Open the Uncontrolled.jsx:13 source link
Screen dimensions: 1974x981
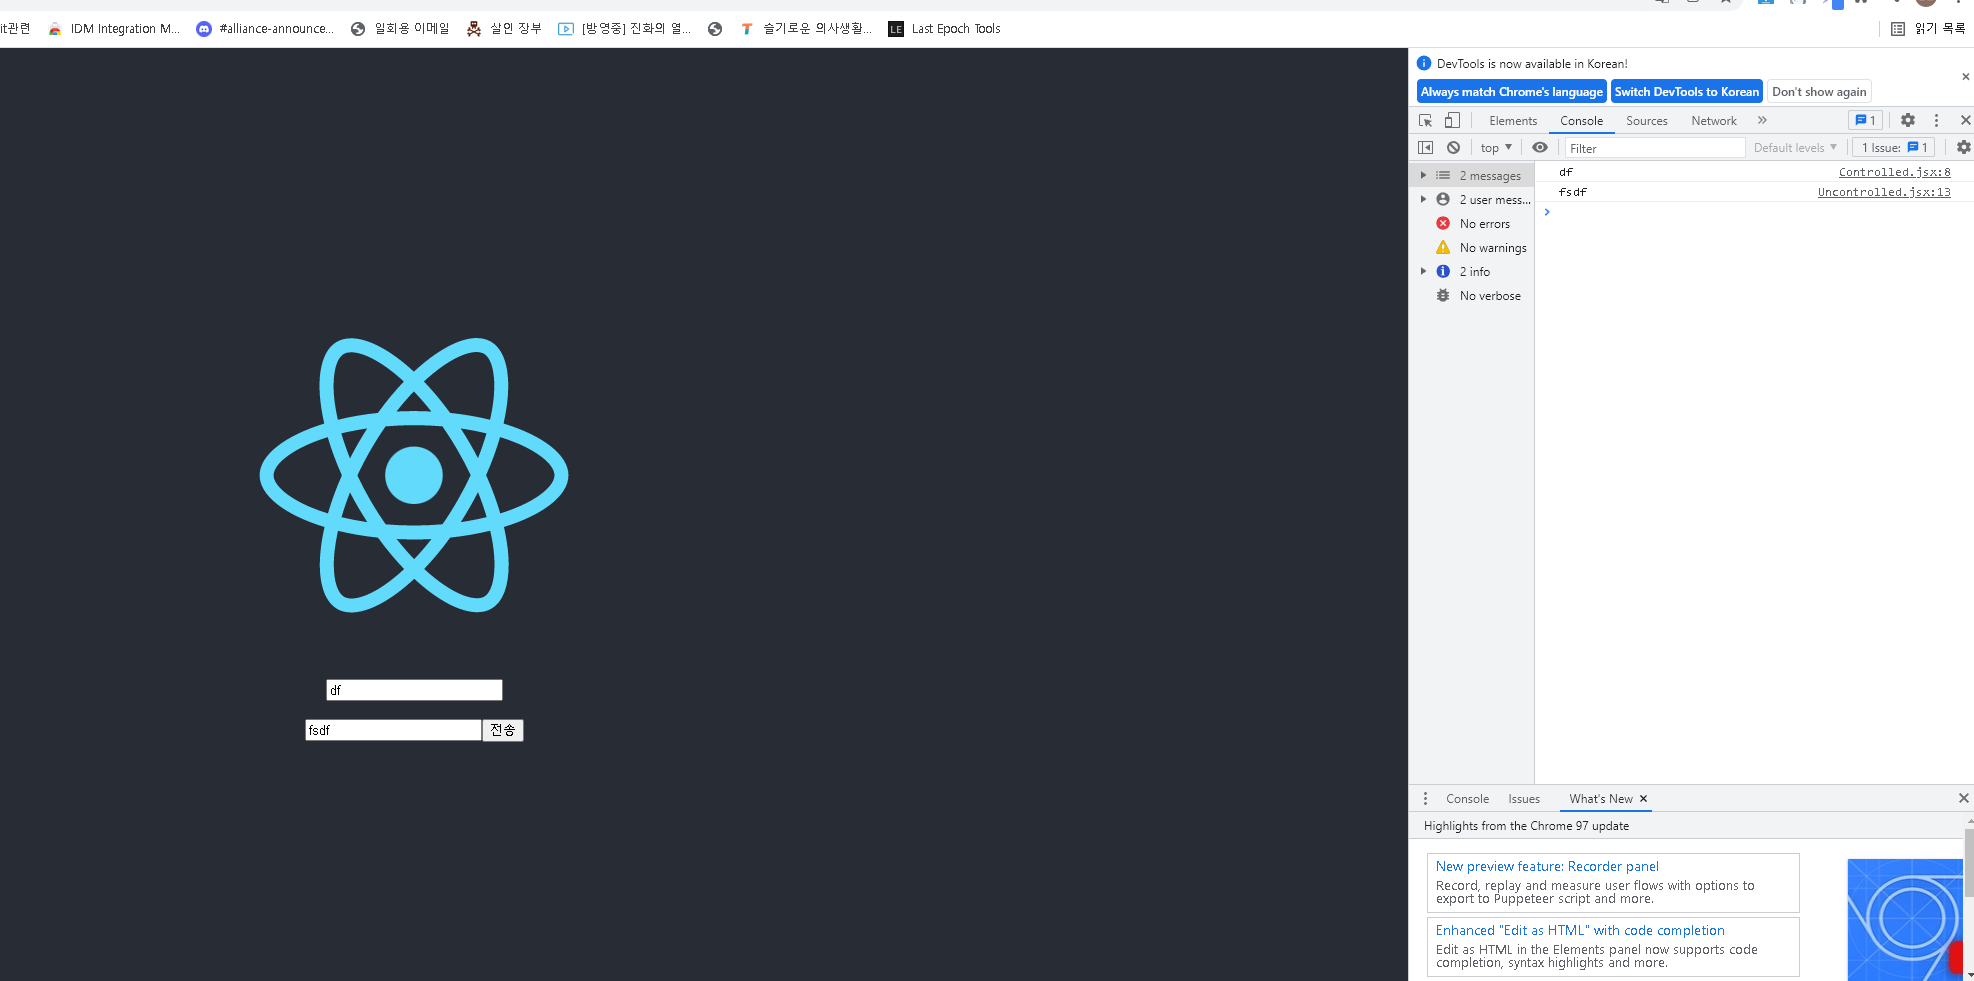[x=1884, y=192]
